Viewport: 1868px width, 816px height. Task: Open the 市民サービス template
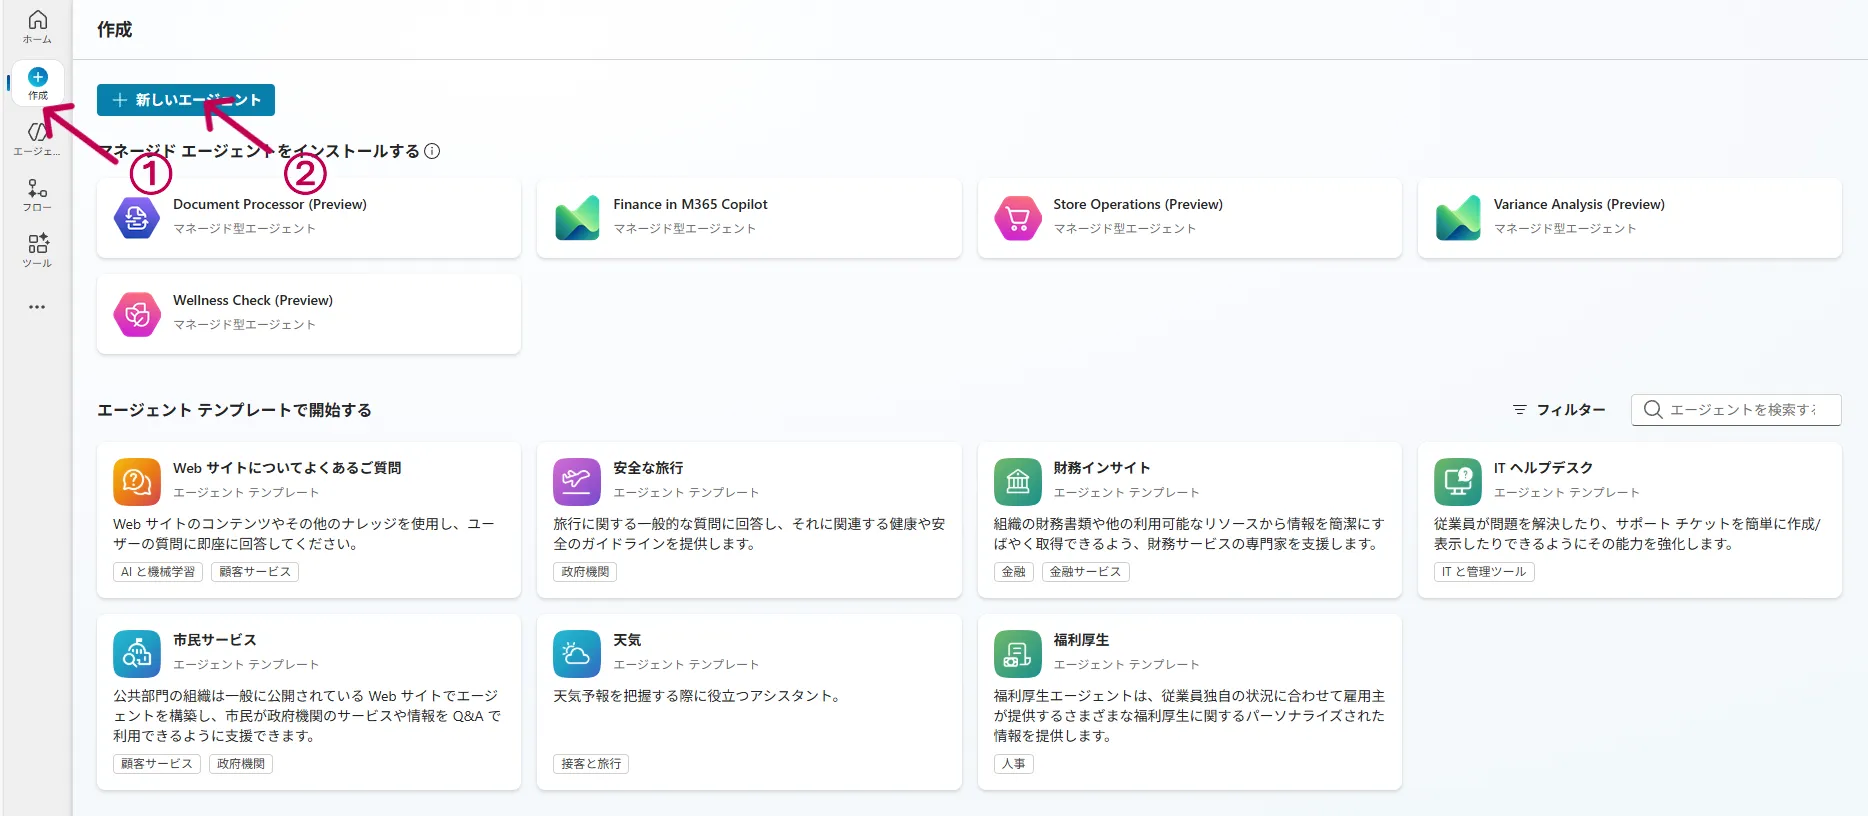point(309,702)
